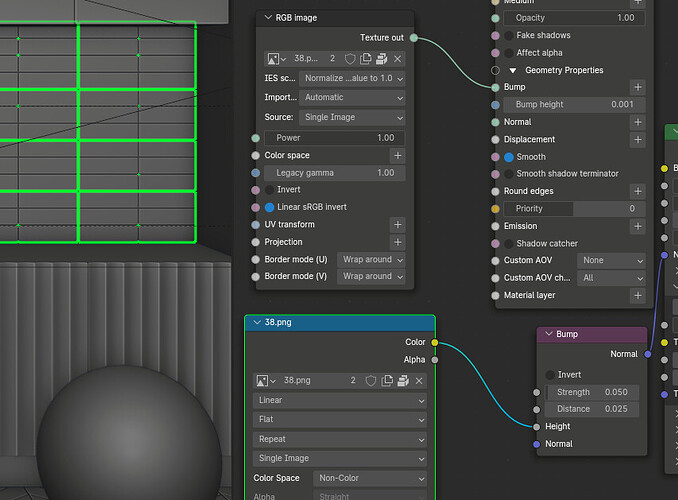Add node to material Normal input
This screenshot has width=678, height=500.
click(638, 122)
